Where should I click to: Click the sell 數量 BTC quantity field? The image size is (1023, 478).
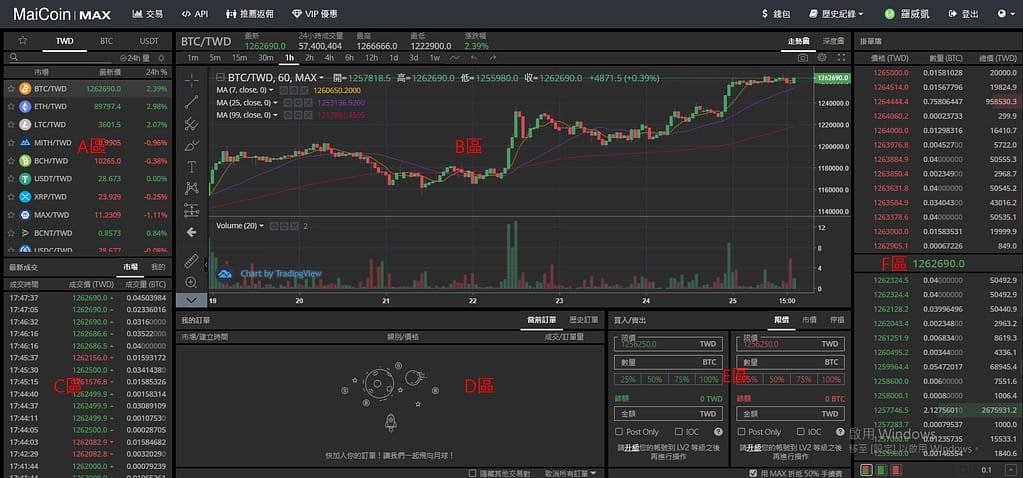click(x=790, y=362)
